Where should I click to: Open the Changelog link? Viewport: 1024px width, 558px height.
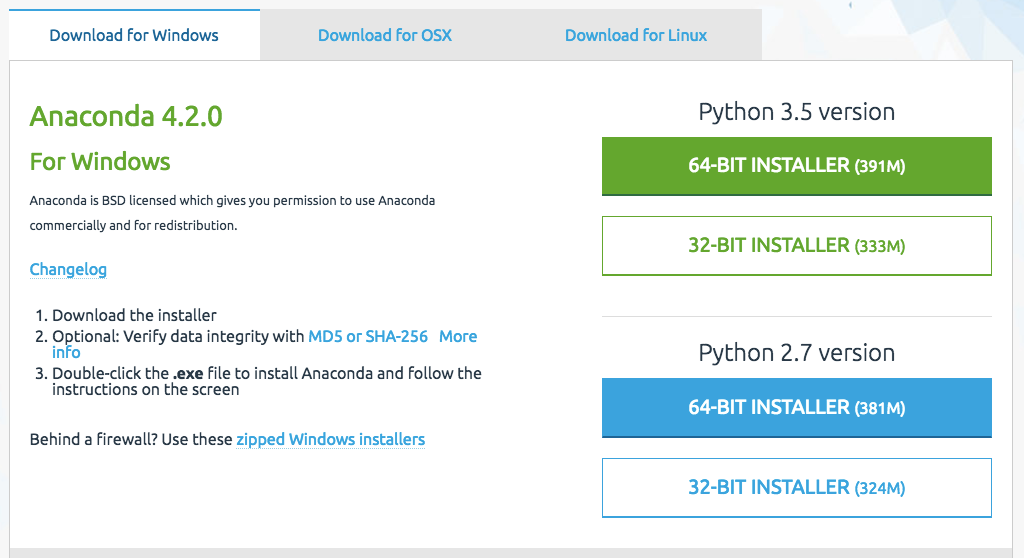coord(68,269)
